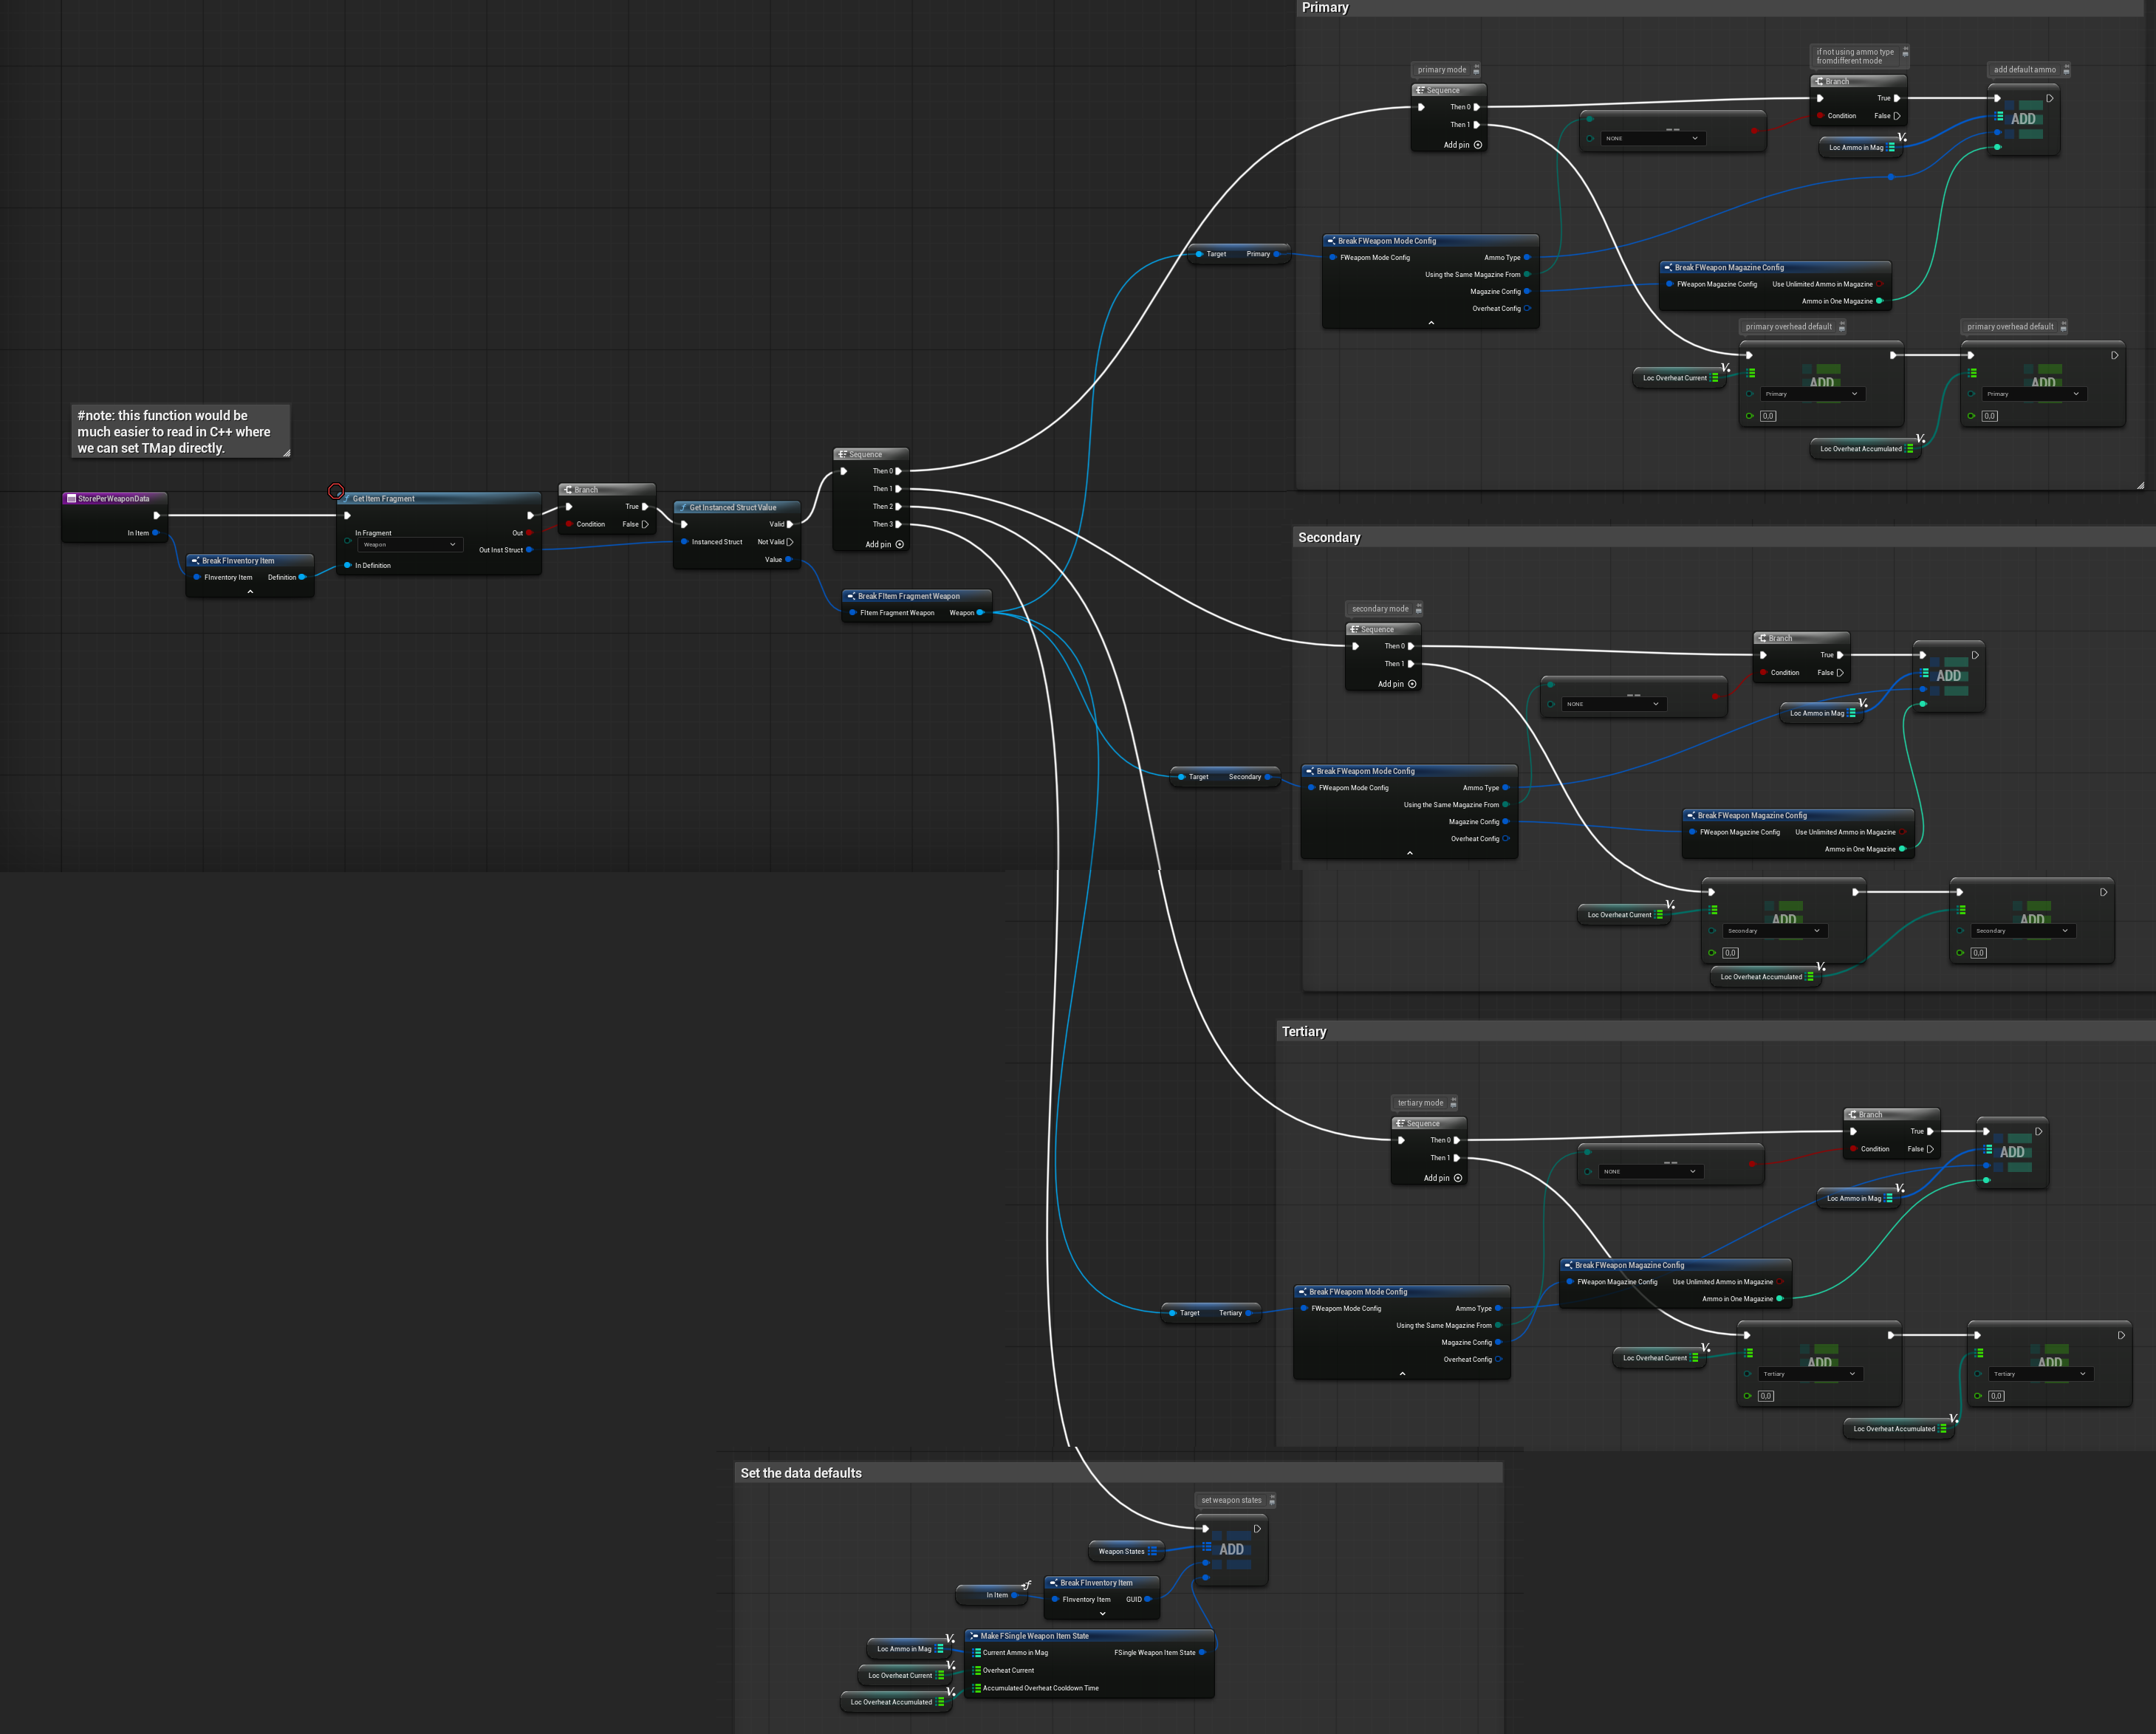
Task: Click Add pin icon on the main Sequence node
Action: point(899,545)
